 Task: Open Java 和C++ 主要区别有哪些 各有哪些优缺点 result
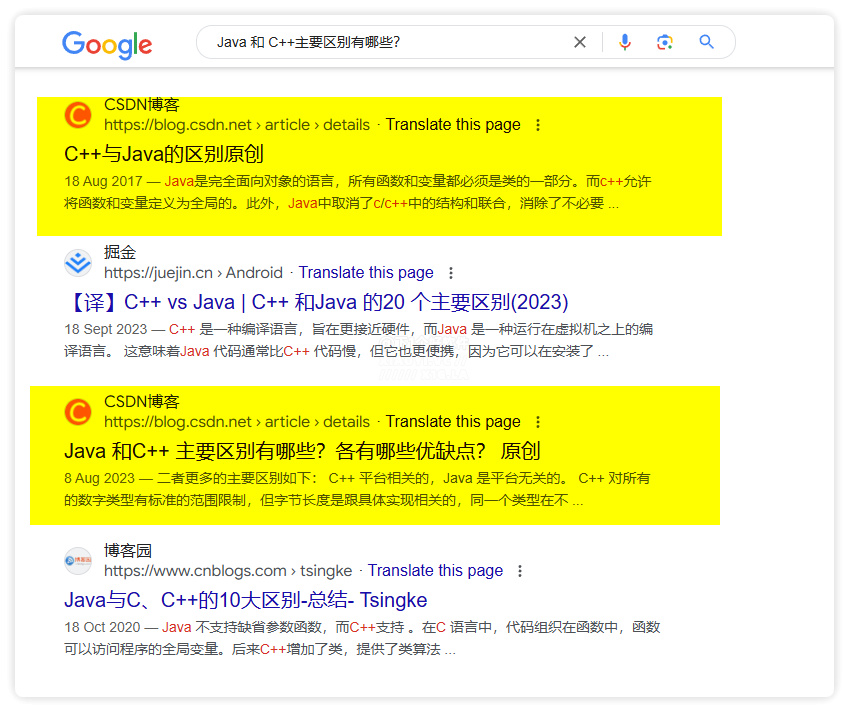pyautogui.click(x=302, y=451)
